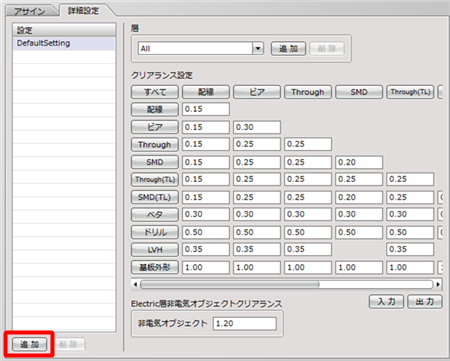Click the clearance table horizontal scrollbar thumb
450x361 pixels.
tap(230, 285)
